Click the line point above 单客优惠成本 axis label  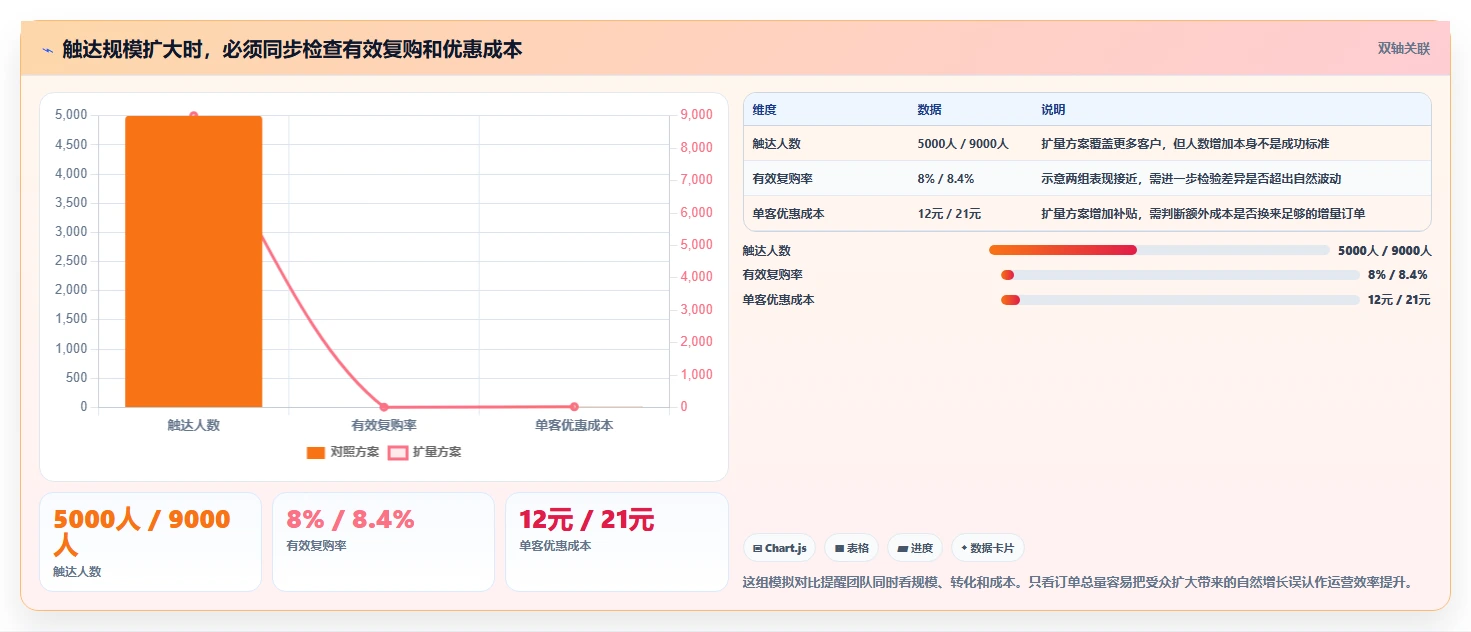tap(574, 407)
